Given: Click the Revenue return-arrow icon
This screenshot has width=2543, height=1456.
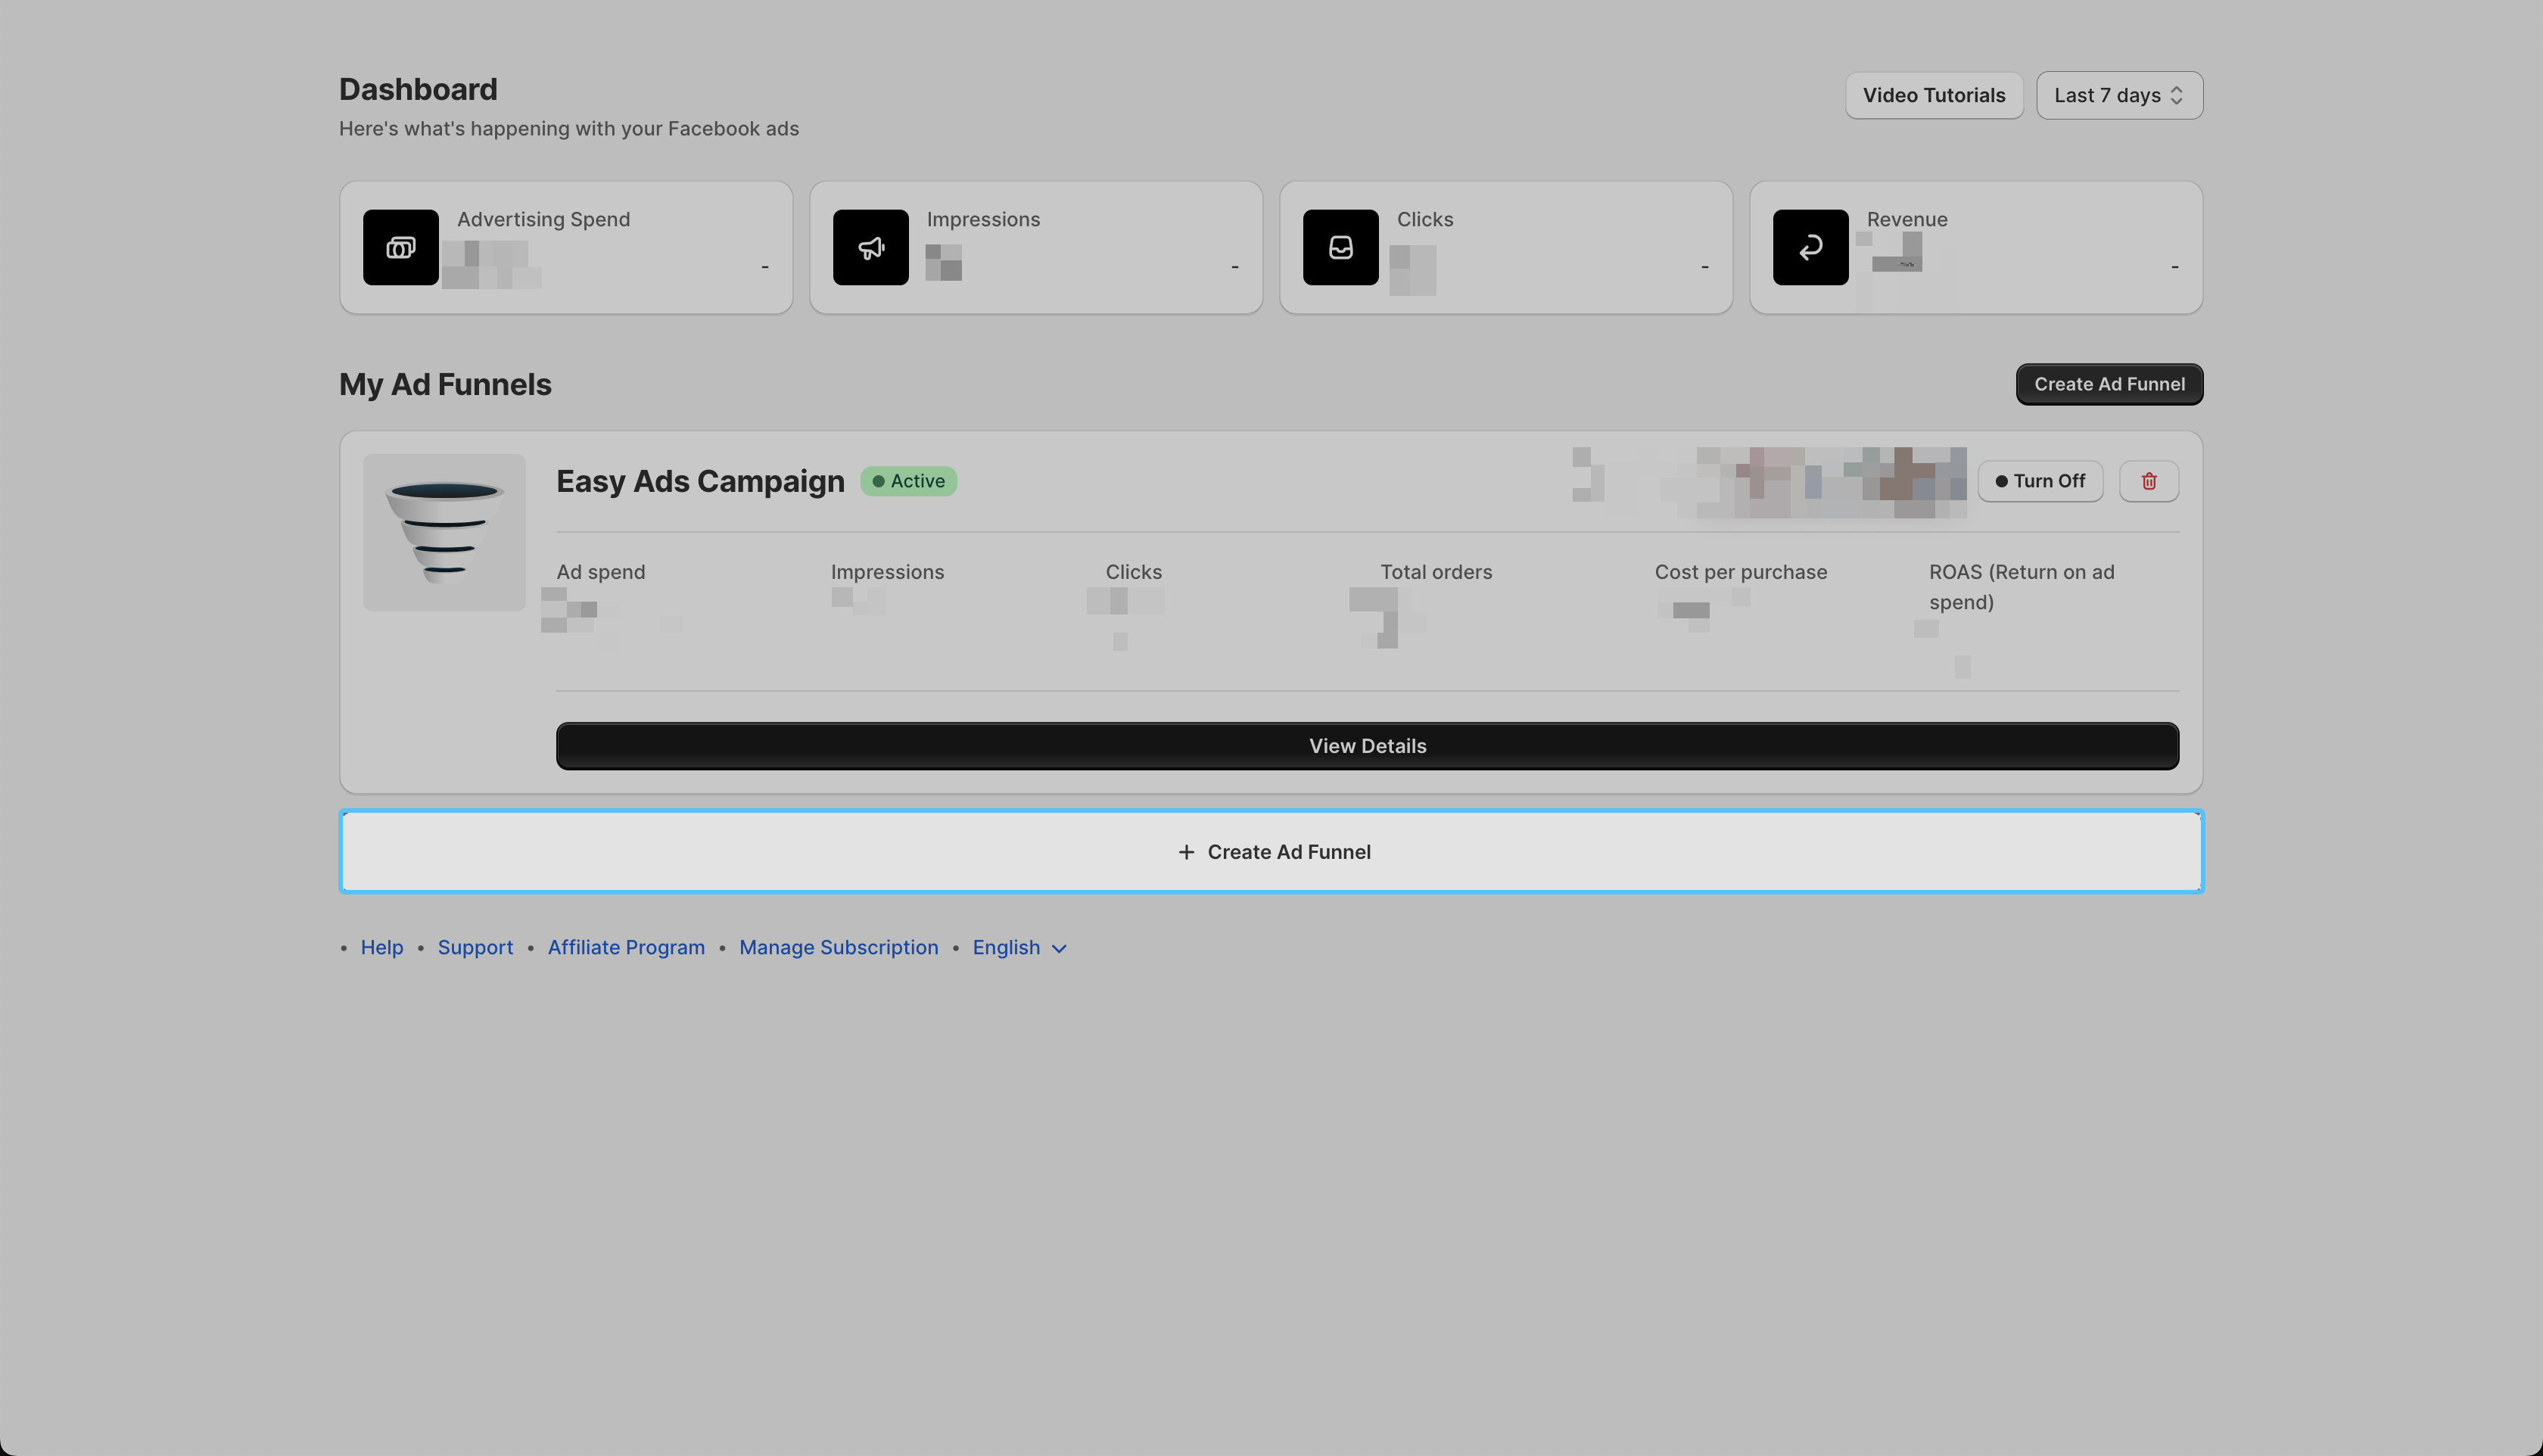Looking at the screenshot, I should (1810, 247).
